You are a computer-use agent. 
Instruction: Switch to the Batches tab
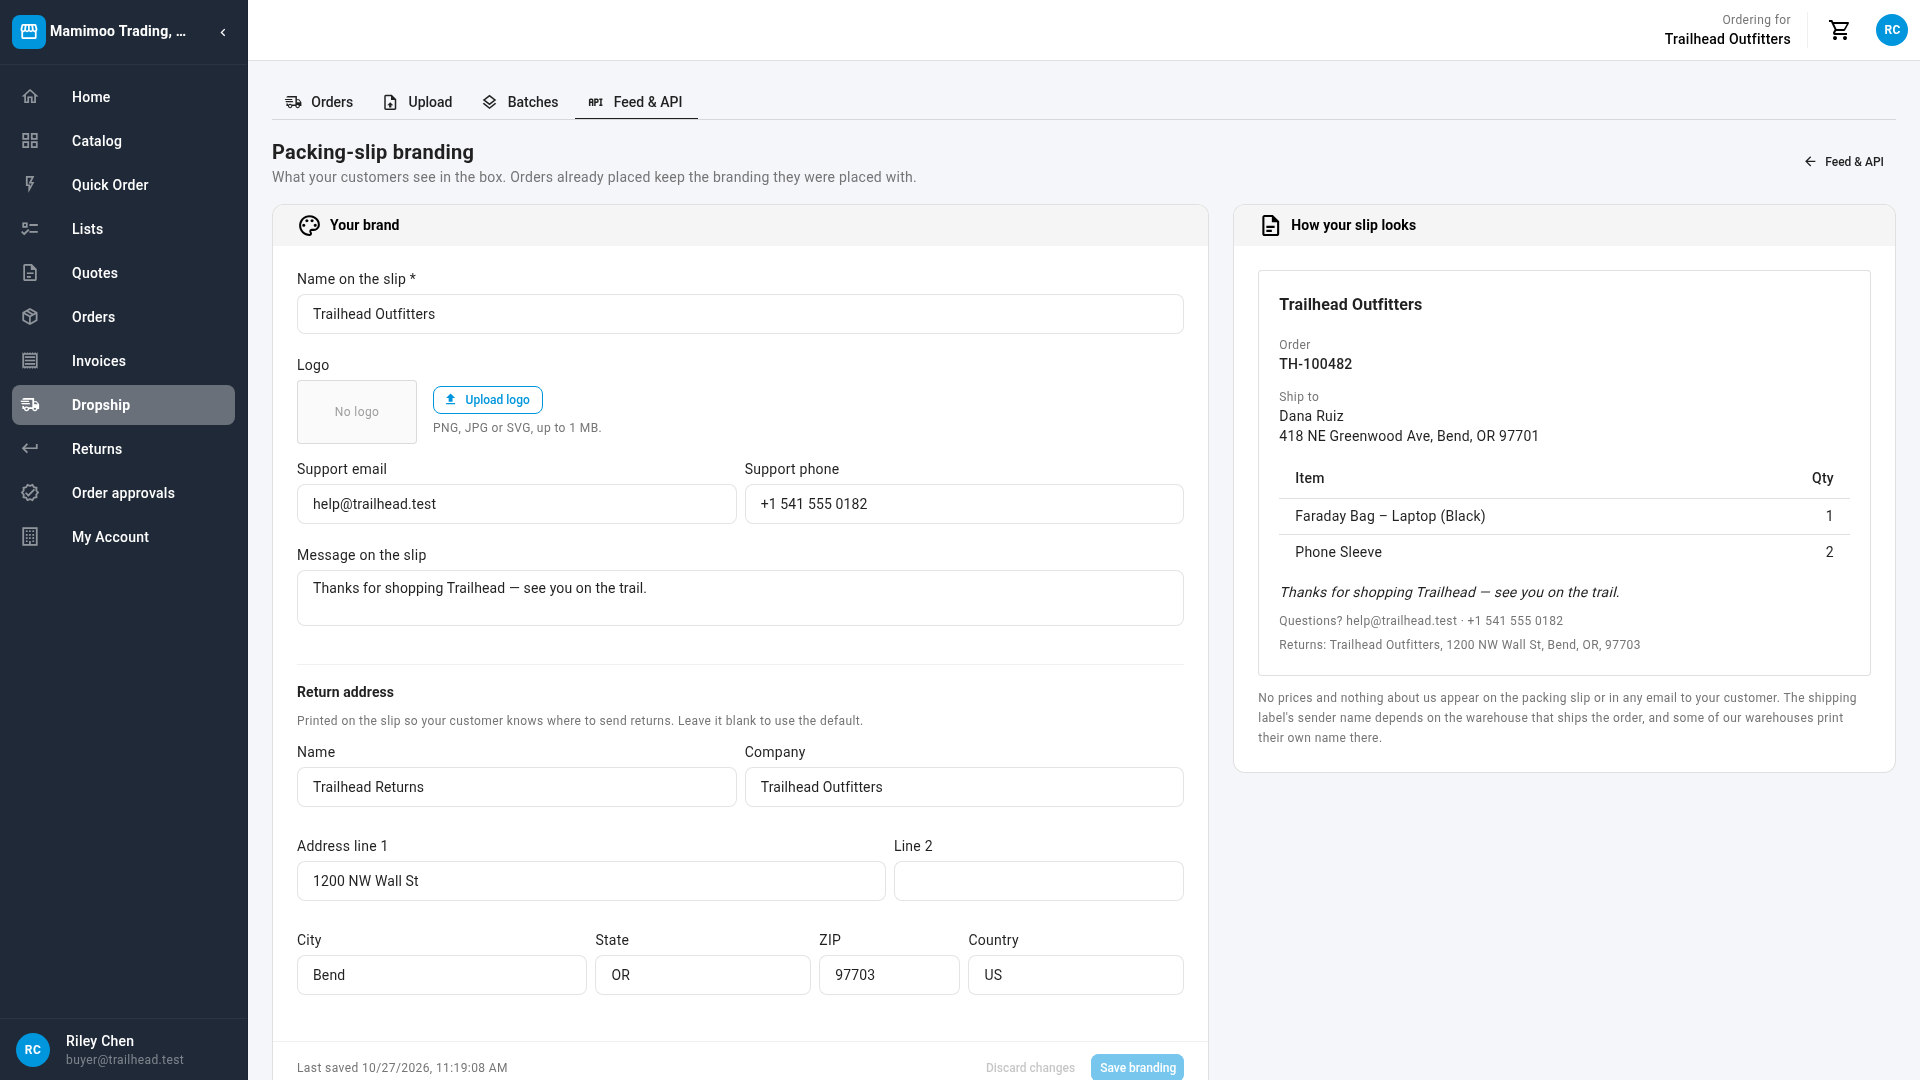(520, 102)
